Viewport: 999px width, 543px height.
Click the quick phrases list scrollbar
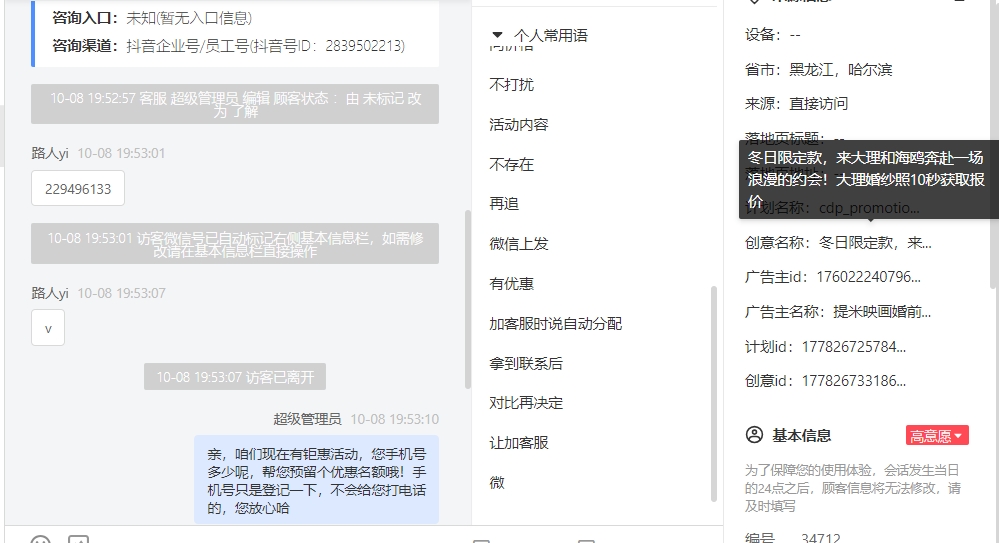[714, 394]
